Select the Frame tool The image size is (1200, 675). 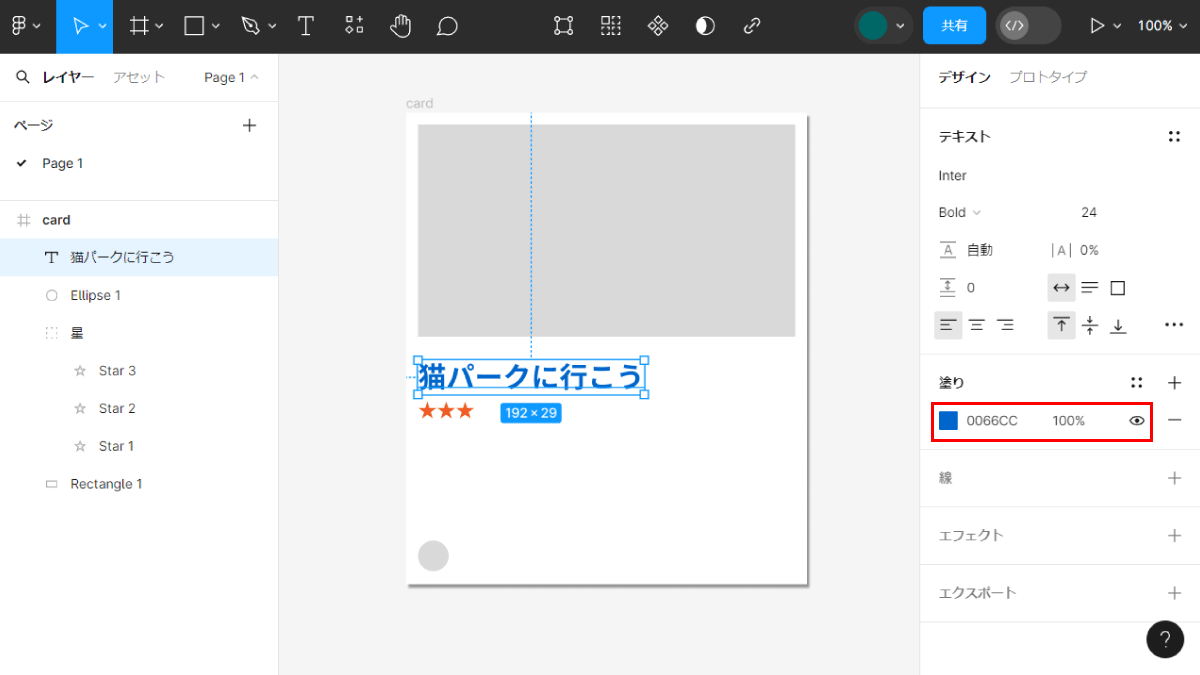pos(140,26)
